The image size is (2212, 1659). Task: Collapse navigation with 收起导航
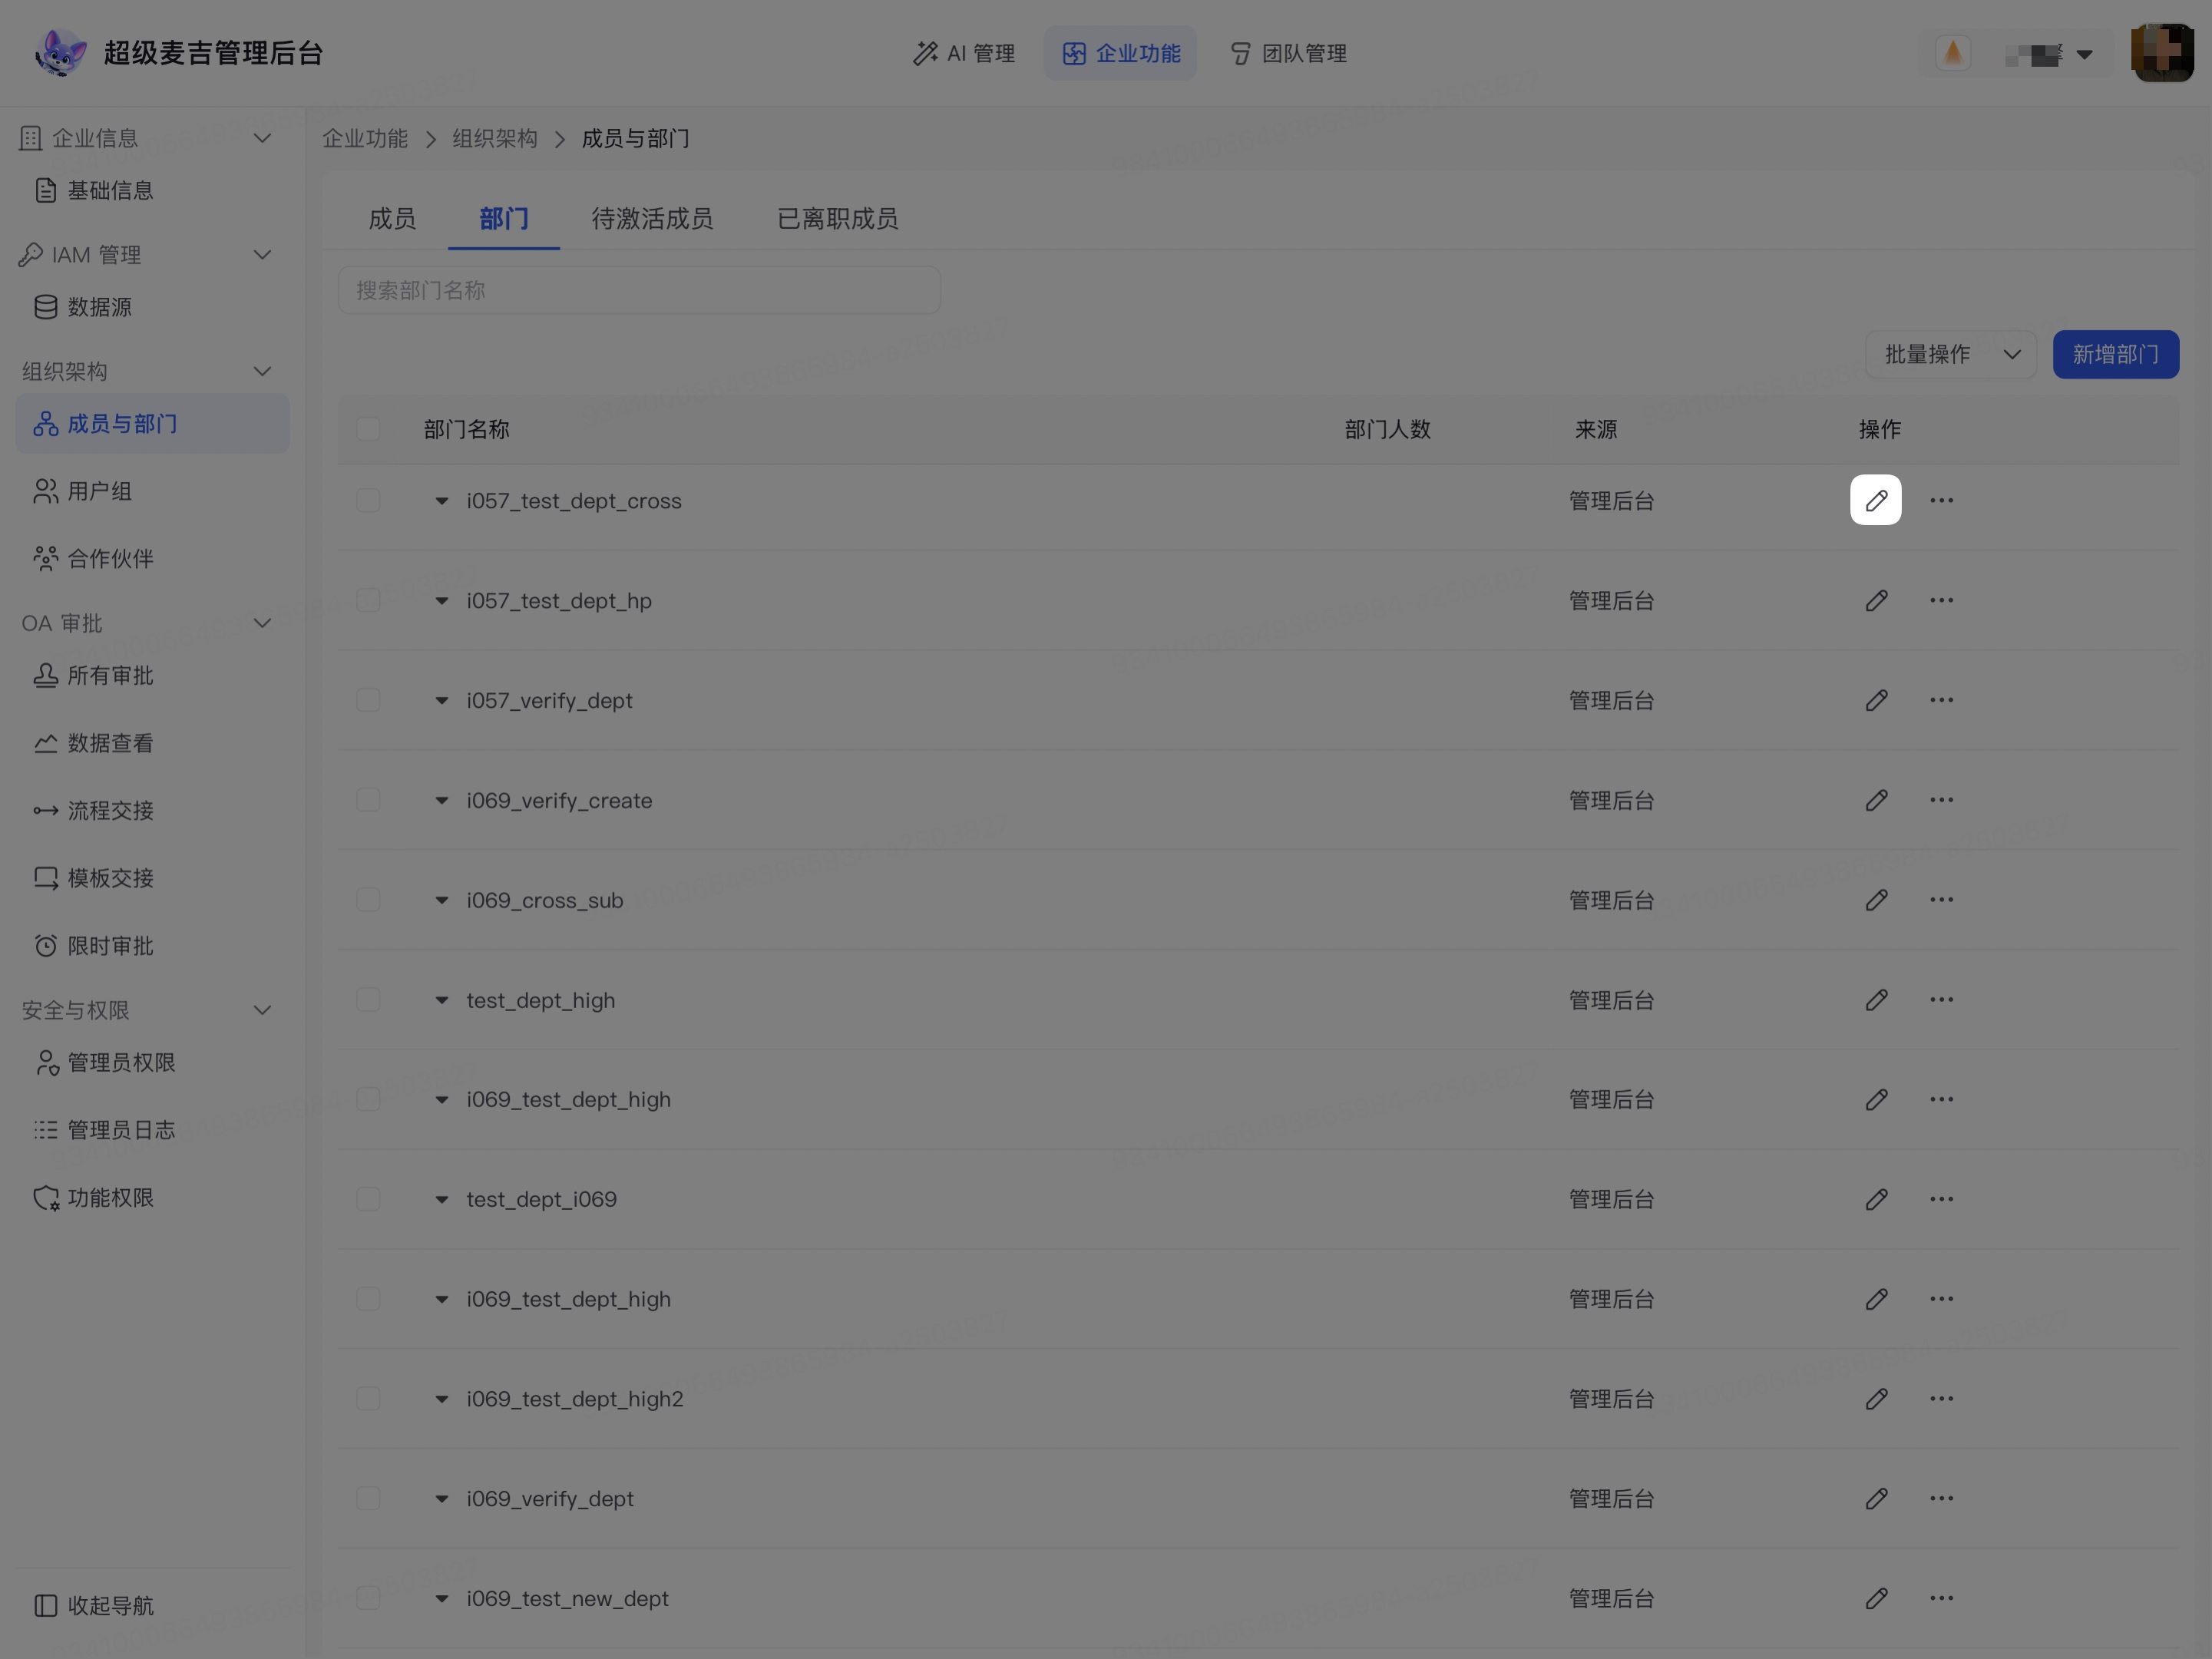point(93,1605)
